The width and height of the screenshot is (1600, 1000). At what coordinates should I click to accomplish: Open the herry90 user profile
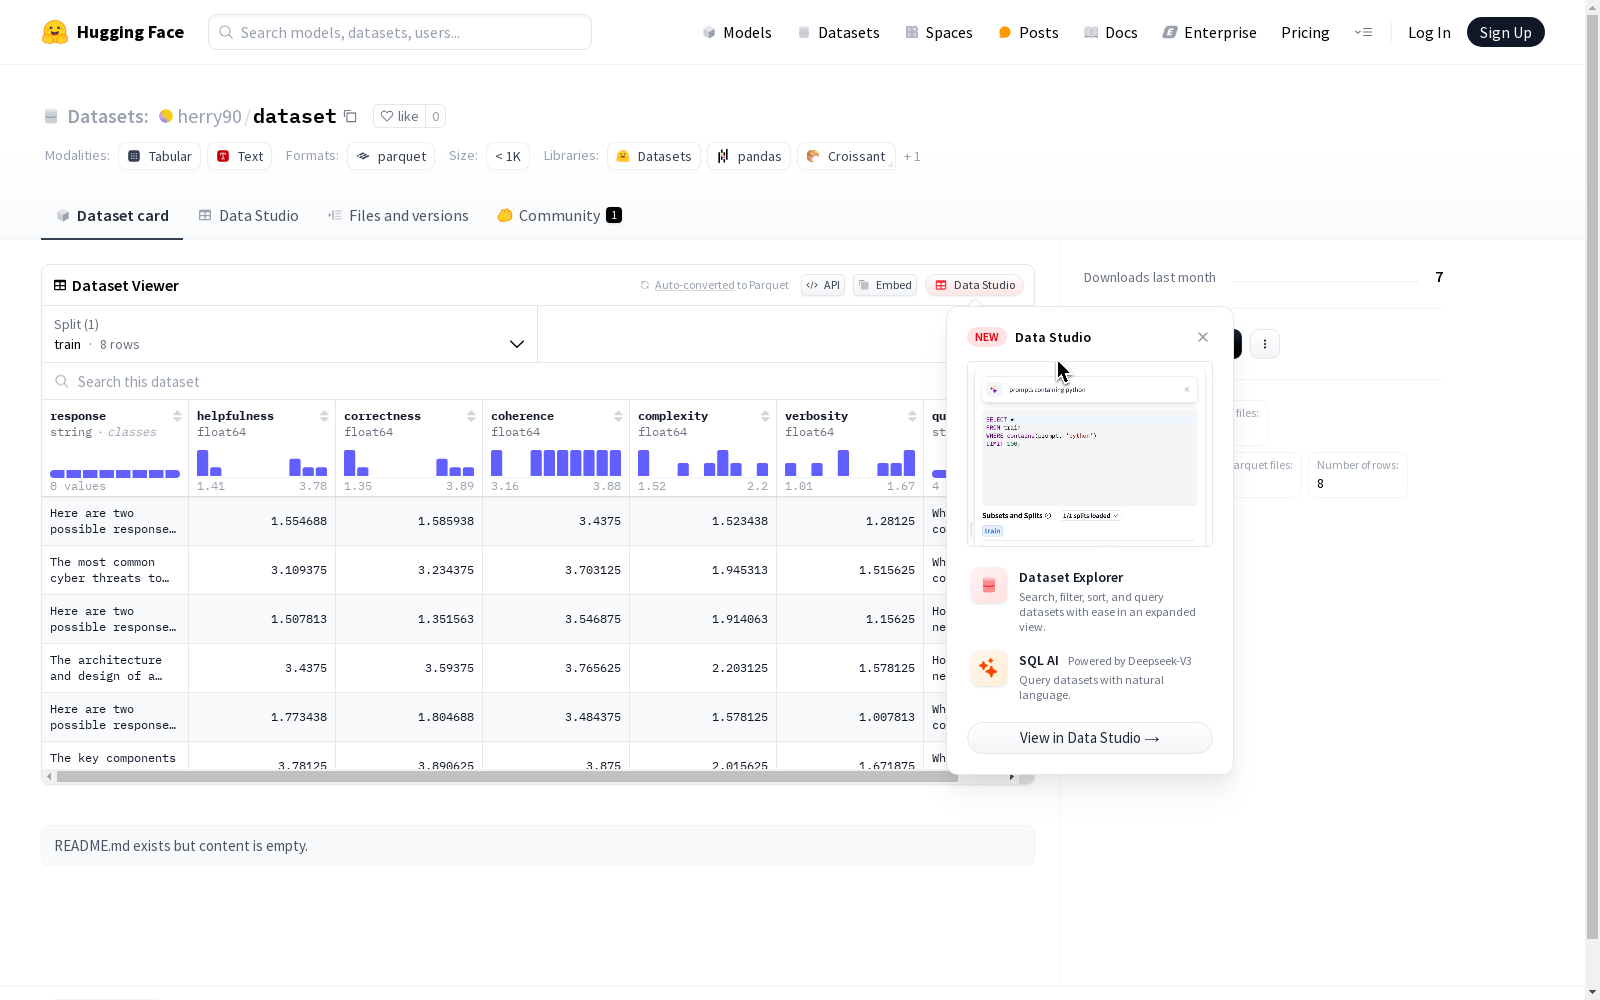(209, 116)
